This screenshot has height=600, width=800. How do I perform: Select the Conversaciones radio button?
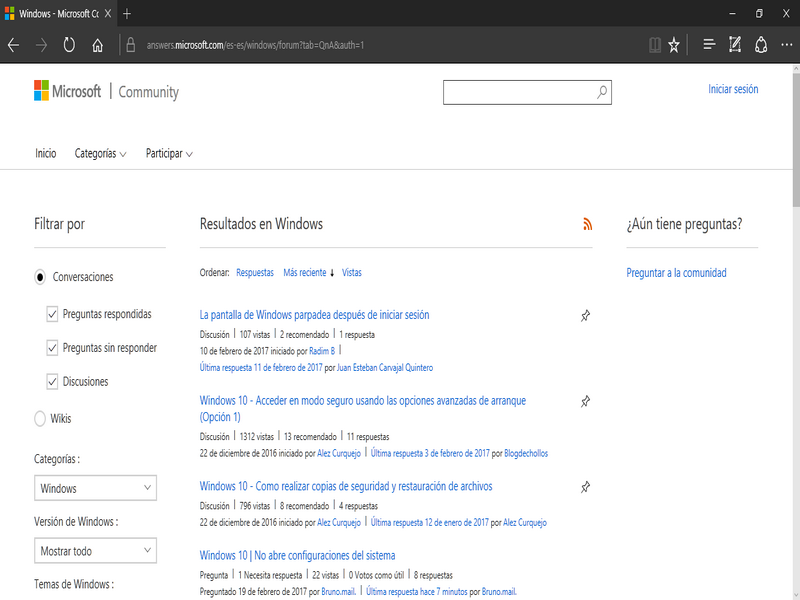pos(40,277)
